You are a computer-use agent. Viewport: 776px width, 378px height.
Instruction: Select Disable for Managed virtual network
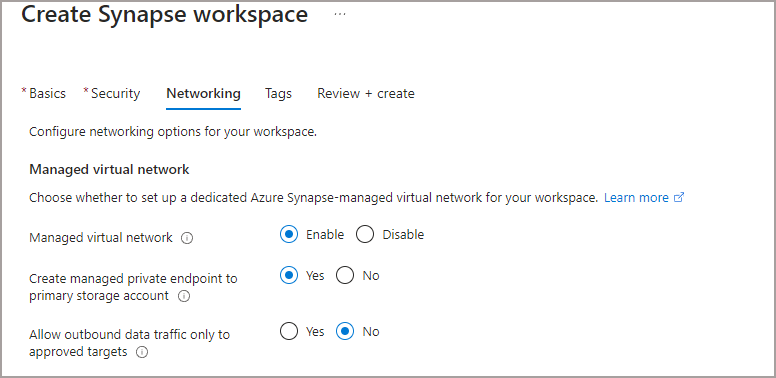365,234
